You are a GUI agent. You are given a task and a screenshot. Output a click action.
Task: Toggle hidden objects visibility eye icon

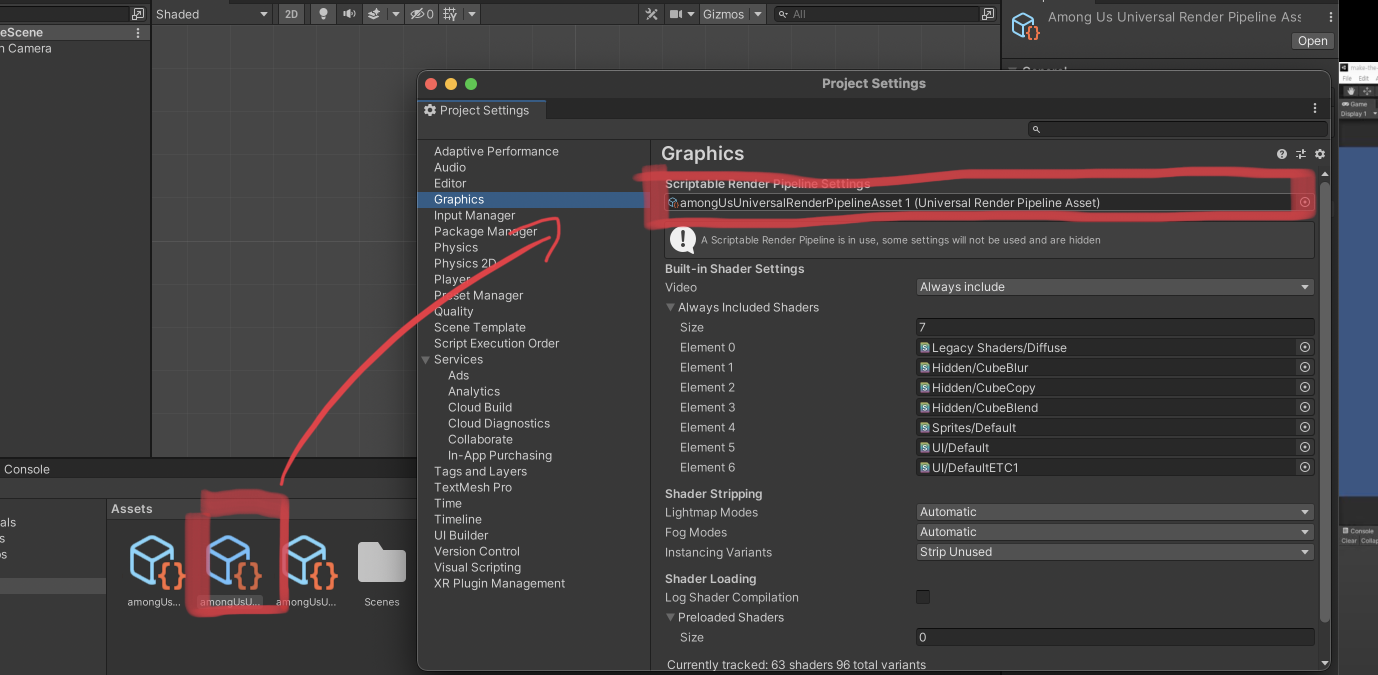coord(421,14)
